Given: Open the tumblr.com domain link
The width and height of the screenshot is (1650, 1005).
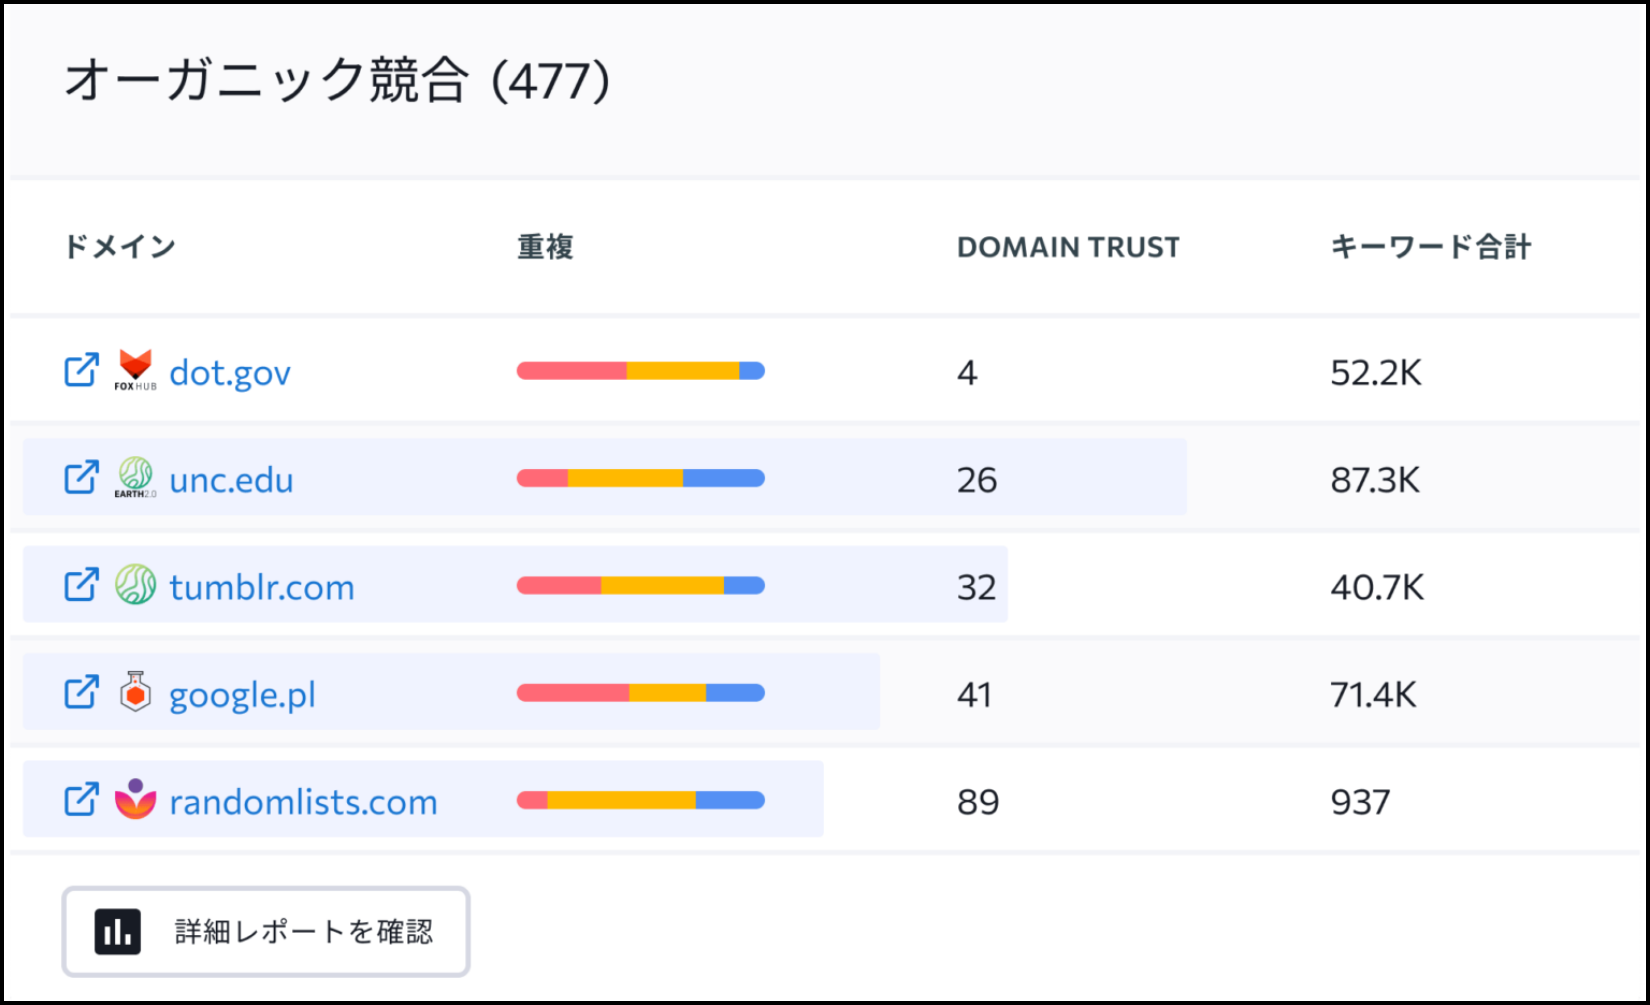Looking at the screenshot, I should click(x=262, y=587).
